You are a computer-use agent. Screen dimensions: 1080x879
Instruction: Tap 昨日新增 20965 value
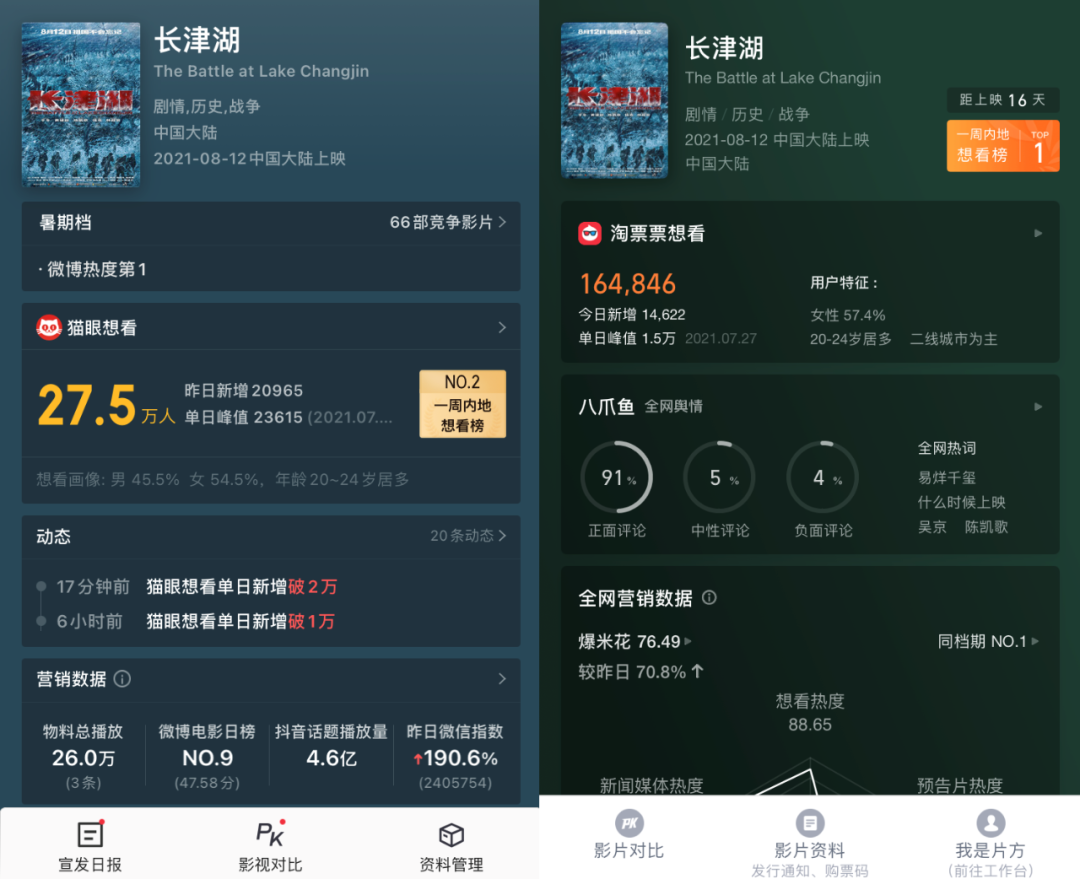[244, 391]
